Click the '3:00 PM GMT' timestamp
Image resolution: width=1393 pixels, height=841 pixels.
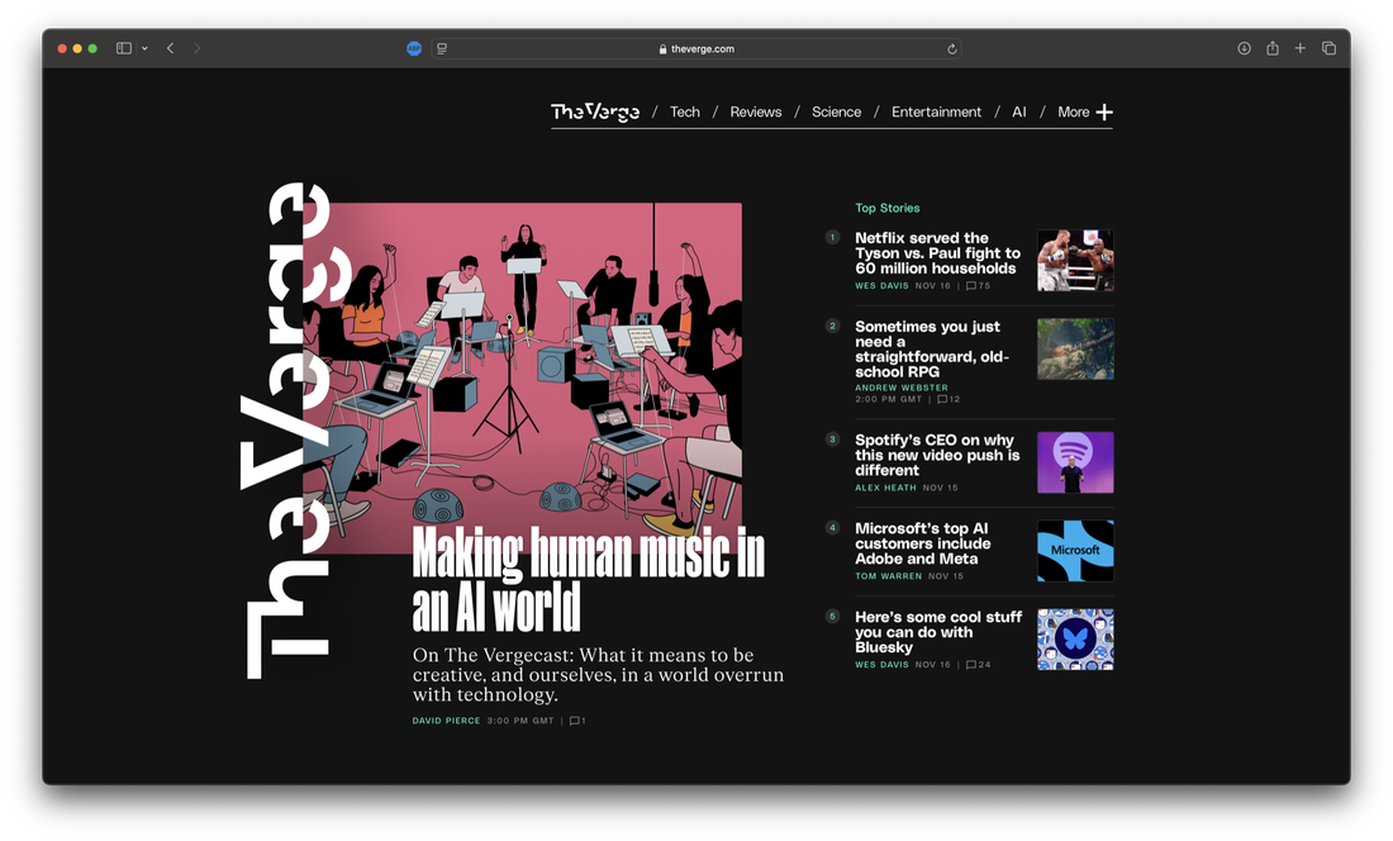(x=520, y=721)
